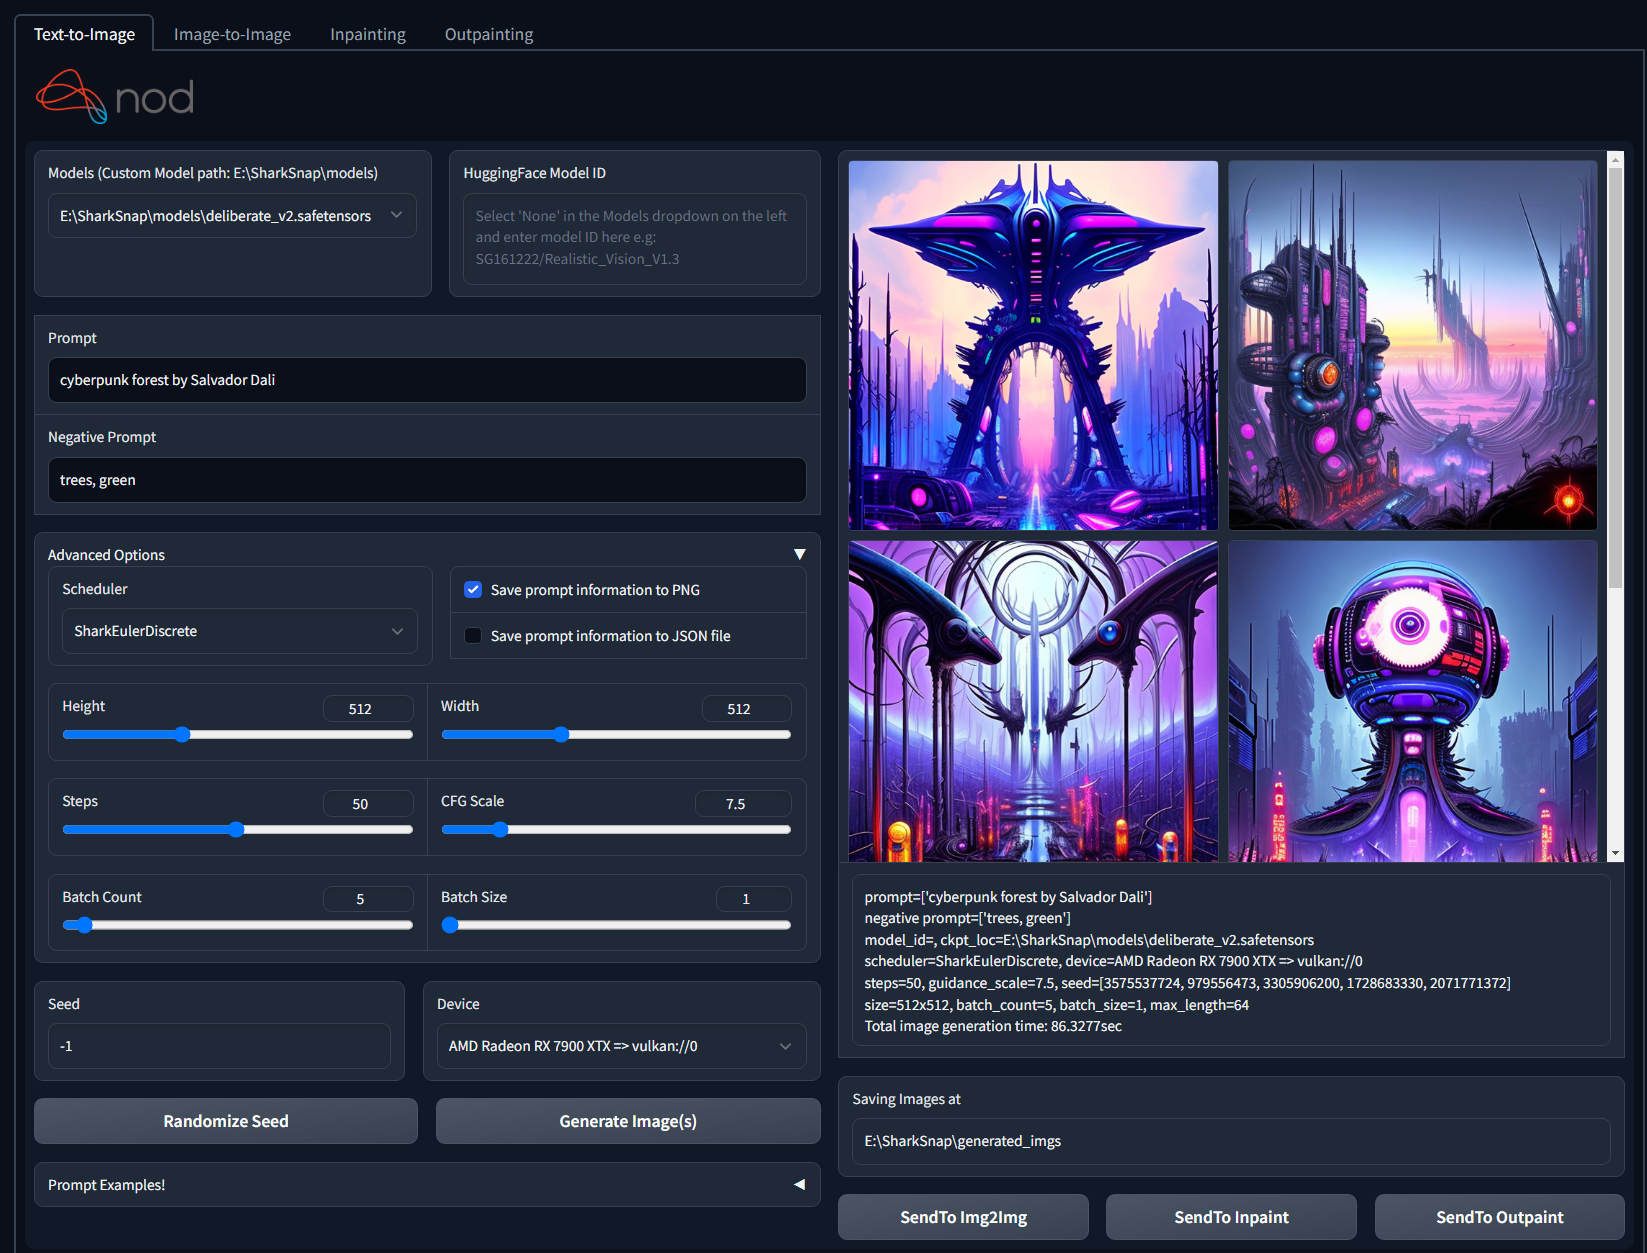Disable Save prompt information to PNG
This screenshot has height=1253, width=1647.
pyautogui.click(x=473, y=590)
